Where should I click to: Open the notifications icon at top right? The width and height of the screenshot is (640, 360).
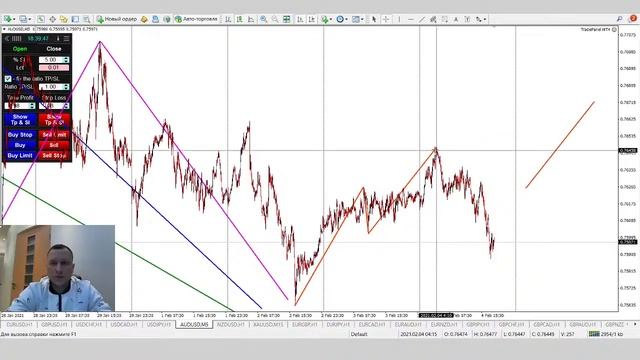tap(633, 18)
